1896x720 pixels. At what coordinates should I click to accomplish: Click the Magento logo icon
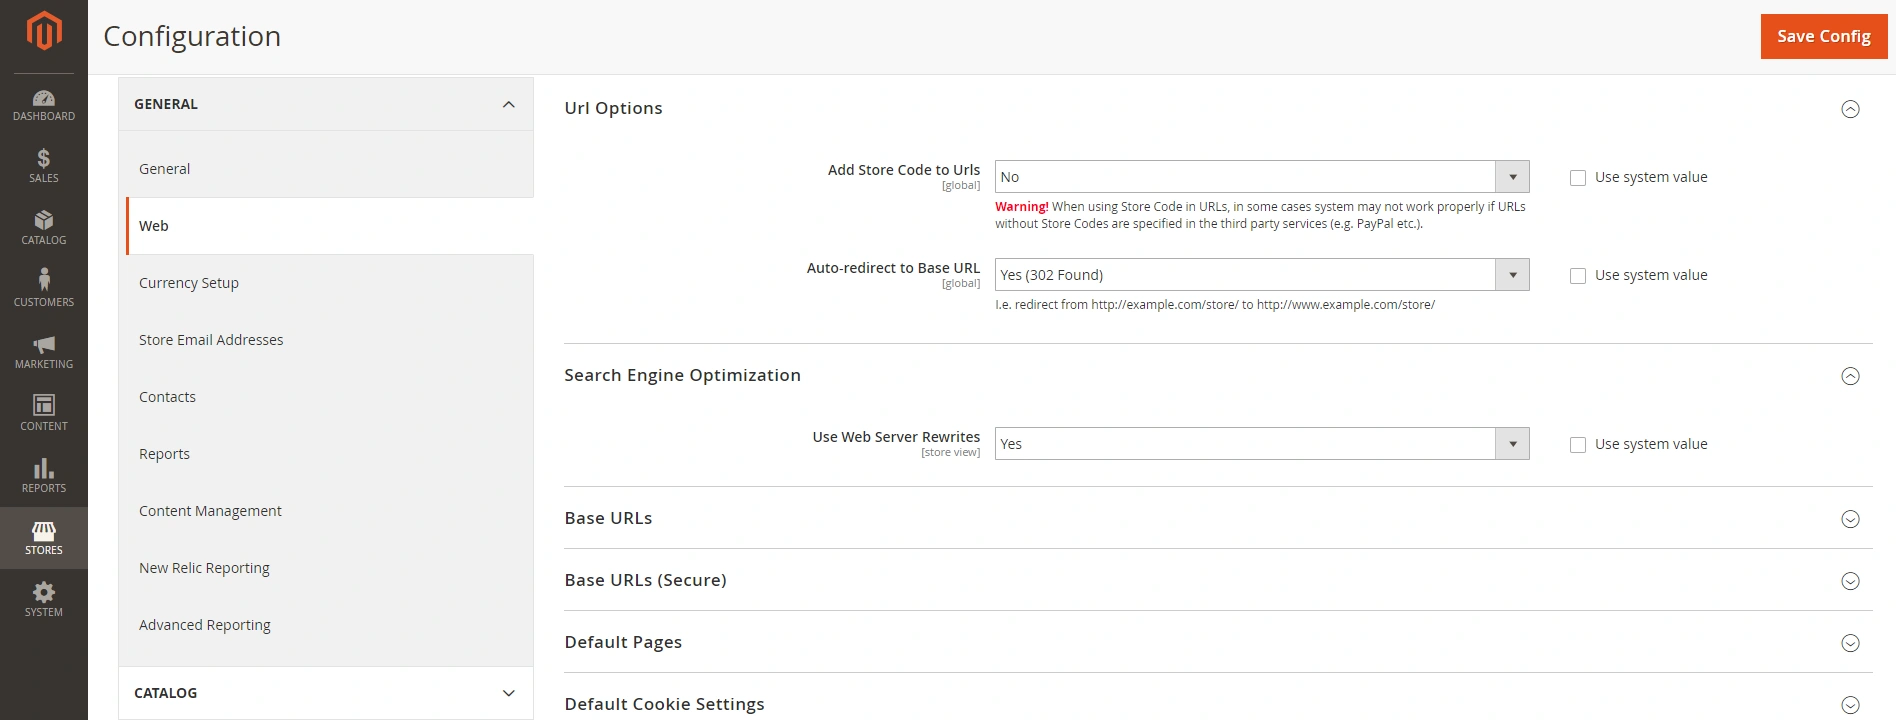coord(44,31)
